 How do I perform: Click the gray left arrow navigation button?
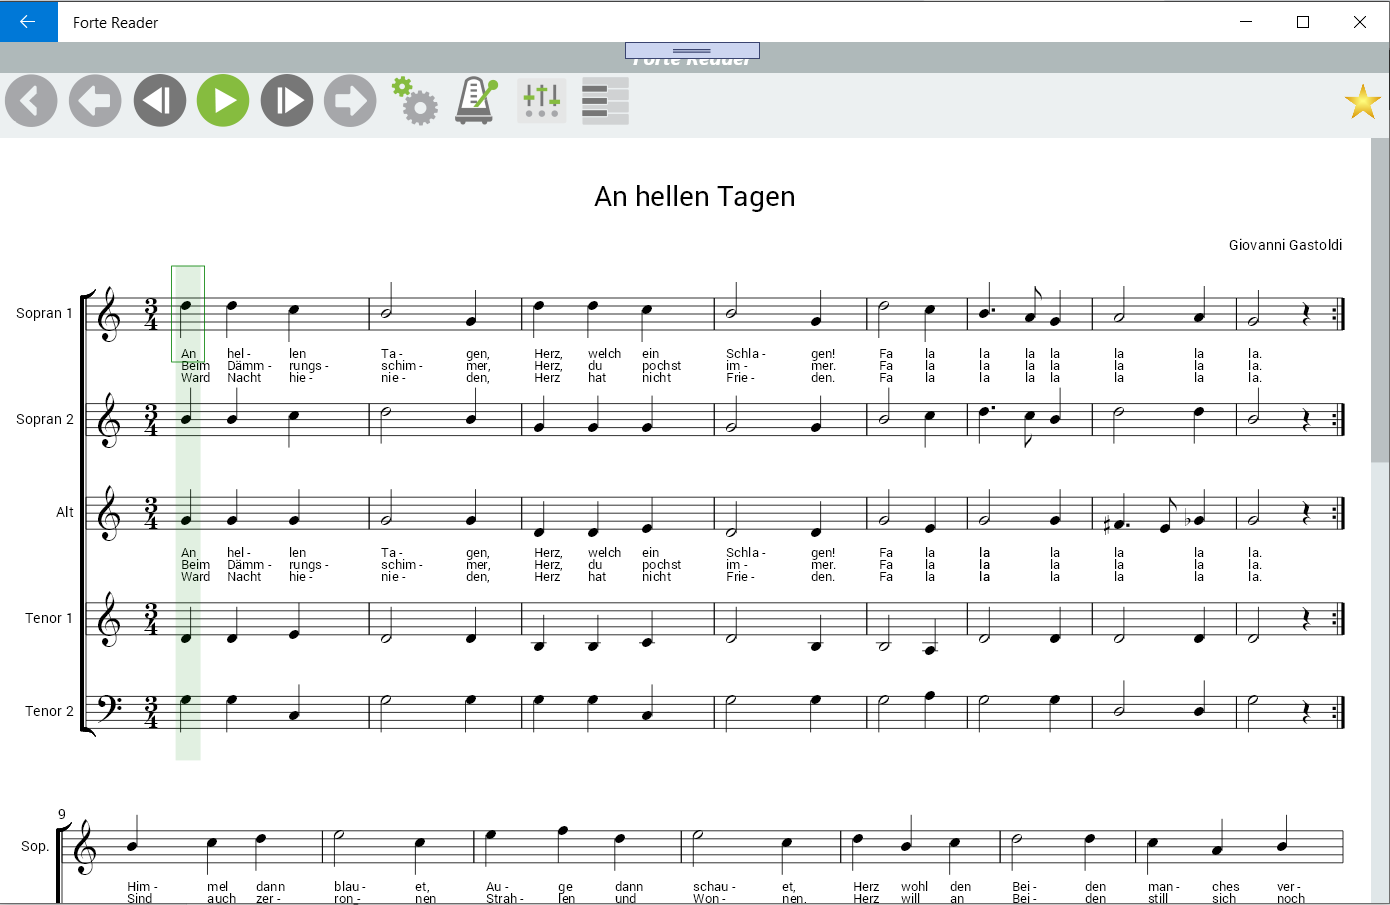pos(95,101)
